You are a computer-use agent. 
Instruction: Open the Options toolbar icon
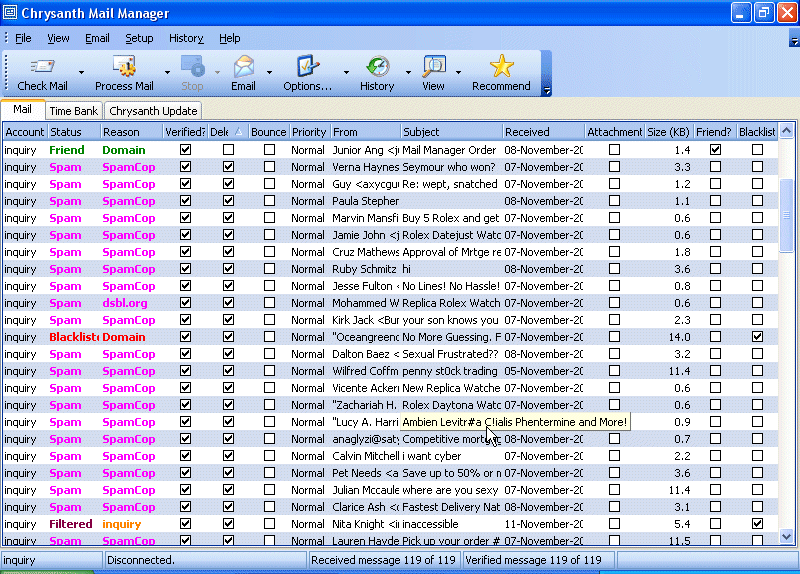[307, 66]
